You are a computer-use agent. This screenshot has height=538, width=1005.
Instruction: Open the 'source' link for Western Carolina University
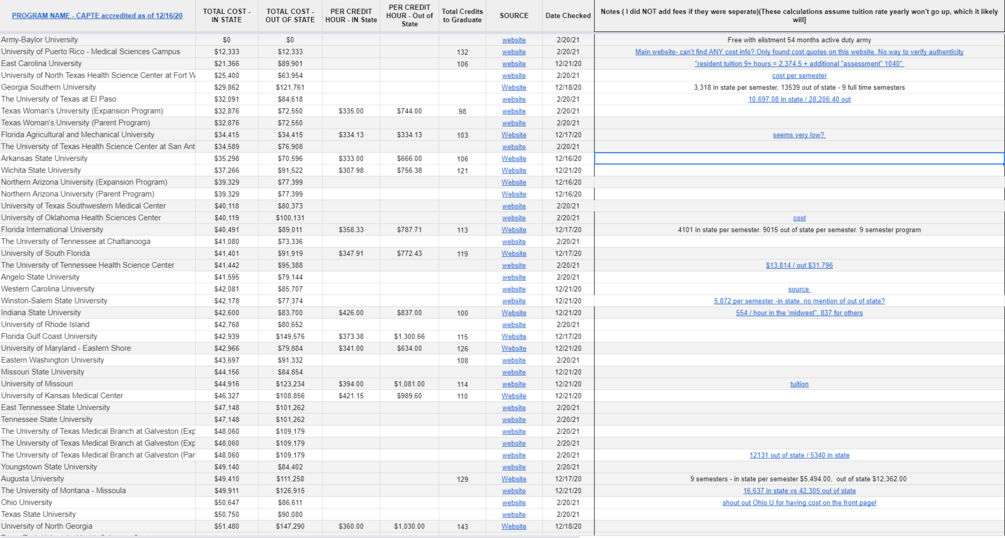click(799, 289)
